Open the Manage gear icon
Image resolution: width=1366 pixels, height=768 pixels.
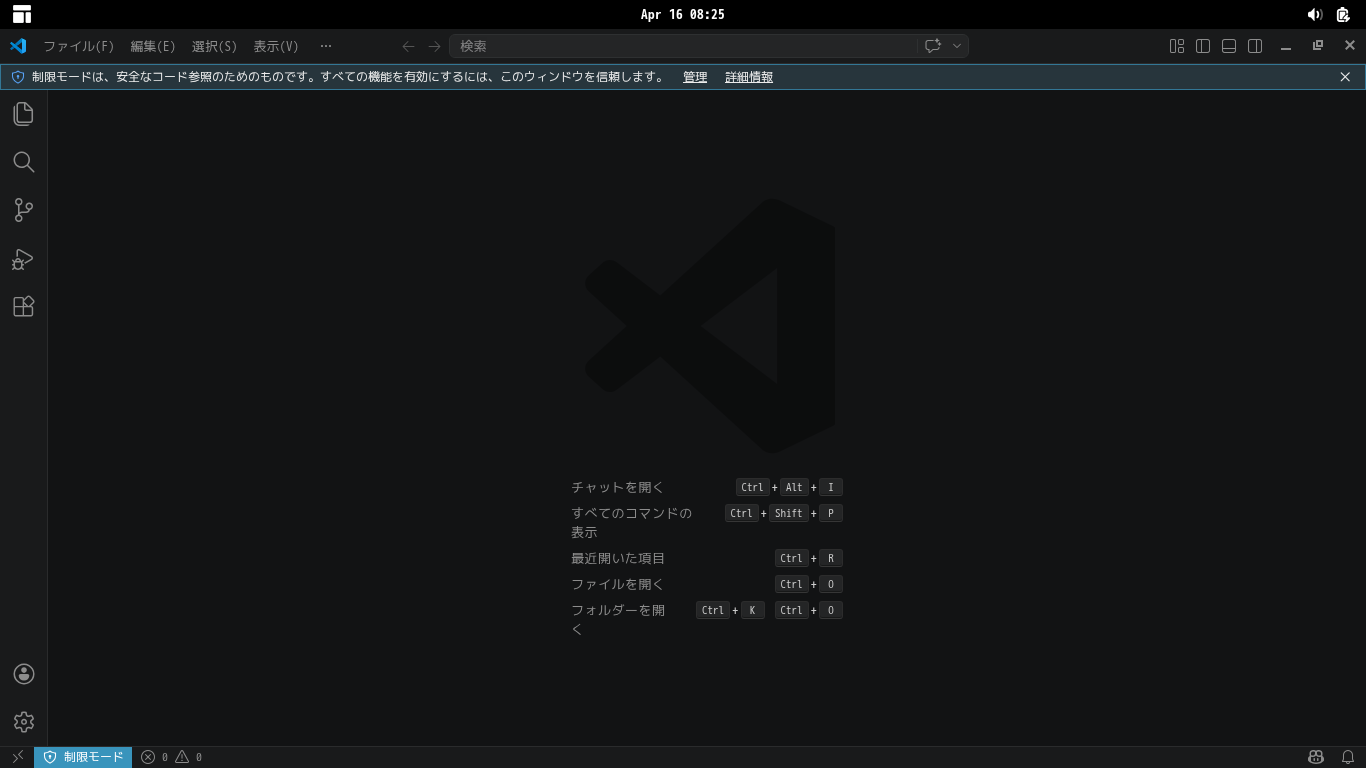pyautogui.click(x=23, y=722)
